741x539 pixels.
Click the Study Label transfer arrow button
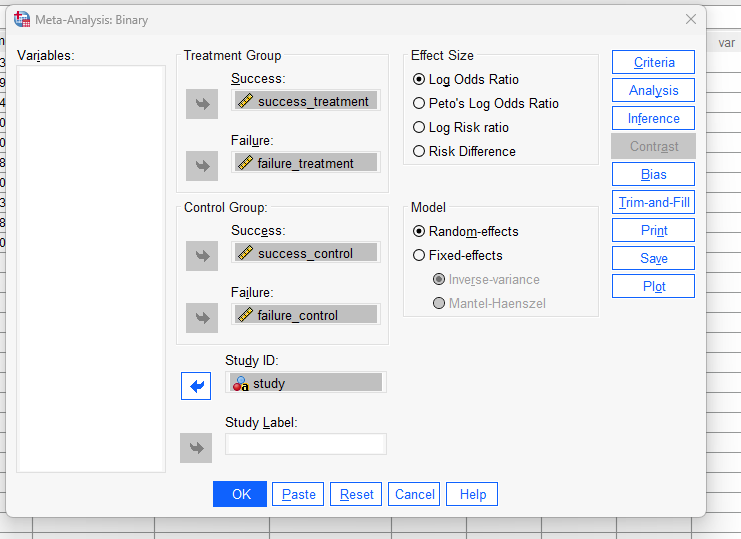click(196, 447)
